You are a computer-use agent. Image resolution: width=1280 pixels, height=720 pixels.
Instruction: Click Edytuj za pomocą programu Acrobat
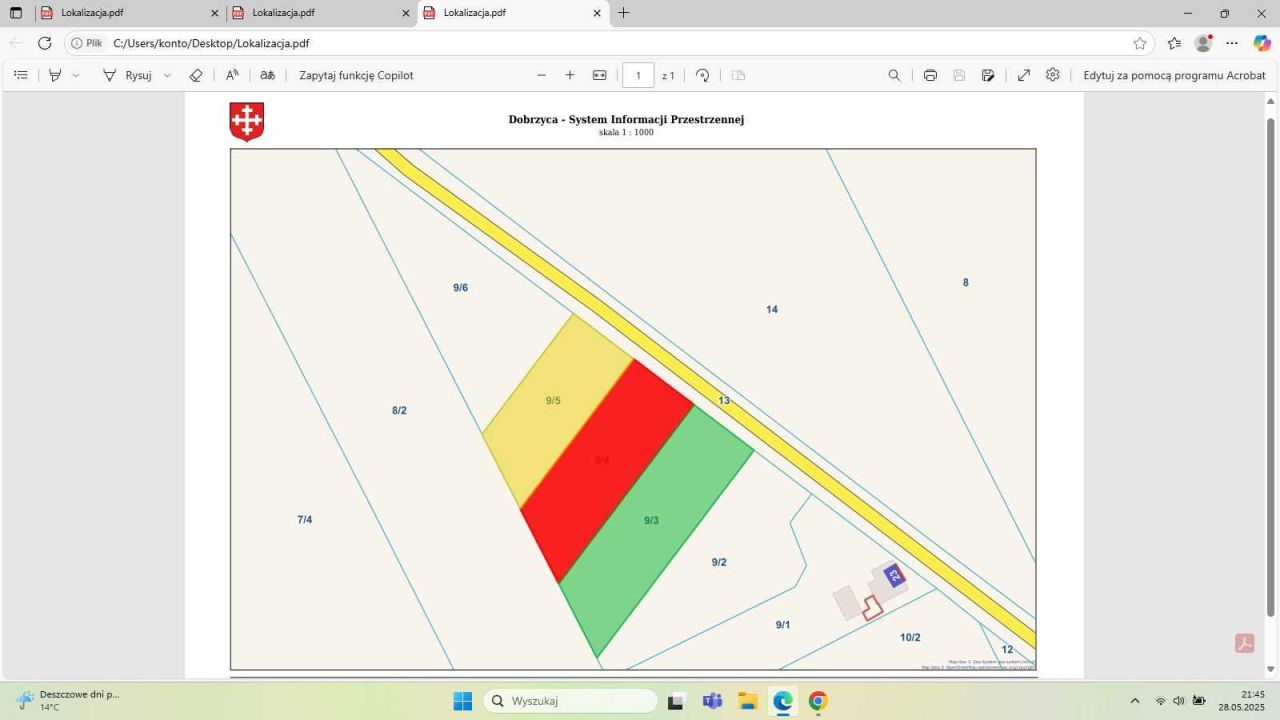(x=1174, y=75)
